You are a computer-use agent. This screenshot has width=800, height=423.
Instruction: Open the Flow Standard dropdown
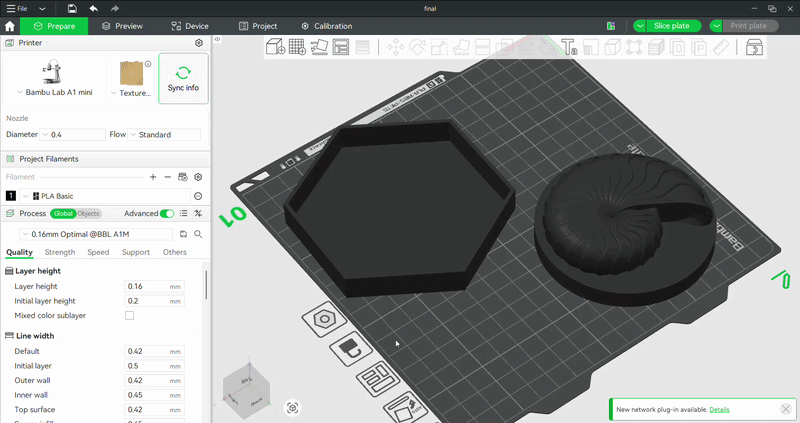(x=164, y=135)
